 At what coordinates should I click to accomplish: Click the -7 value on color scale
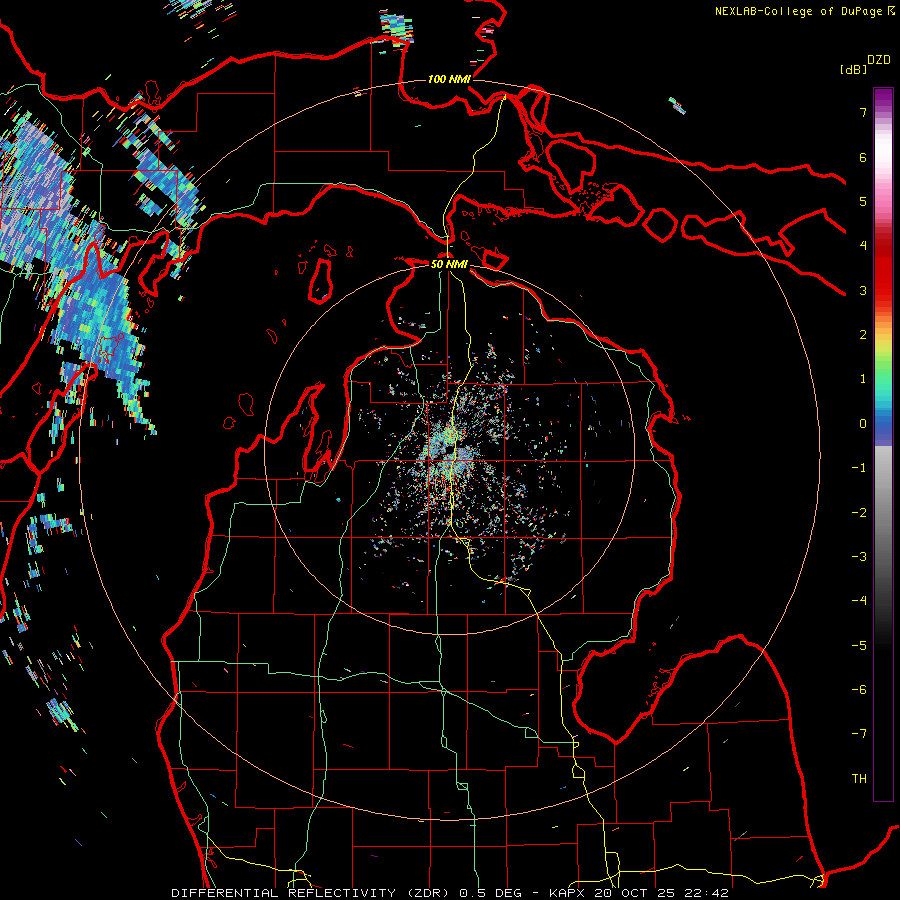(859, 734)
